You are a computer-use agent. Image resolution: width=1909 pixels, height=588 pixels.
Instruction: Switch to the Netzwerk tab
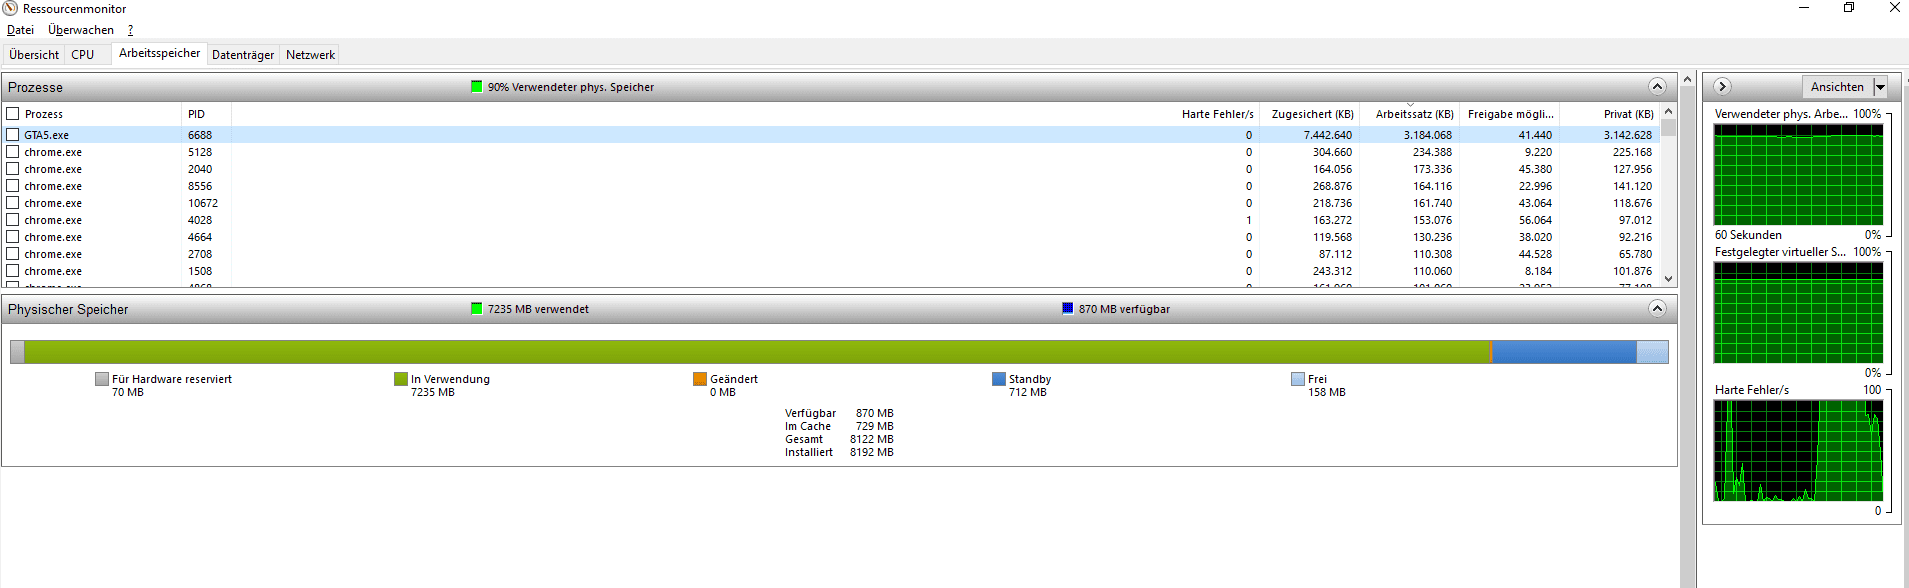click(x=310, y=55)
